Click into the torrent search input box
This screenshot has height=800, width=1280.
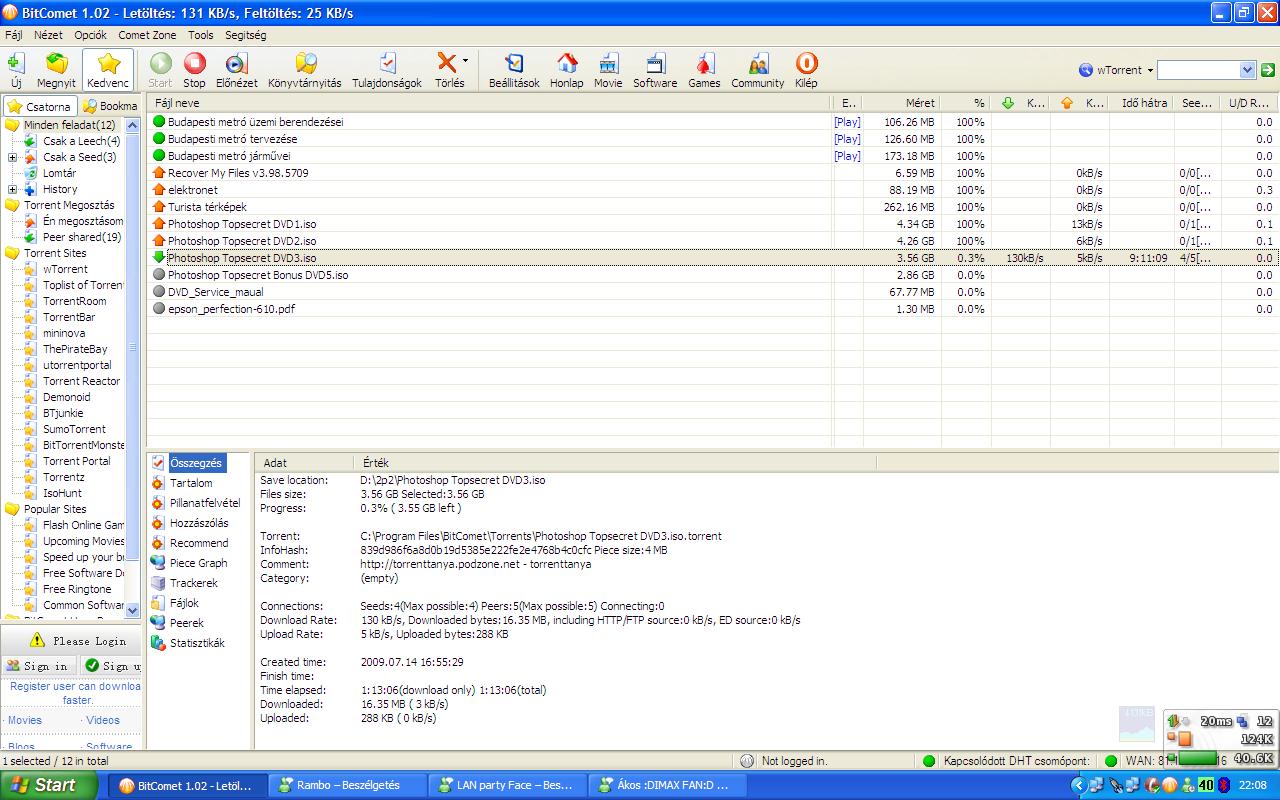[1198, 70]
